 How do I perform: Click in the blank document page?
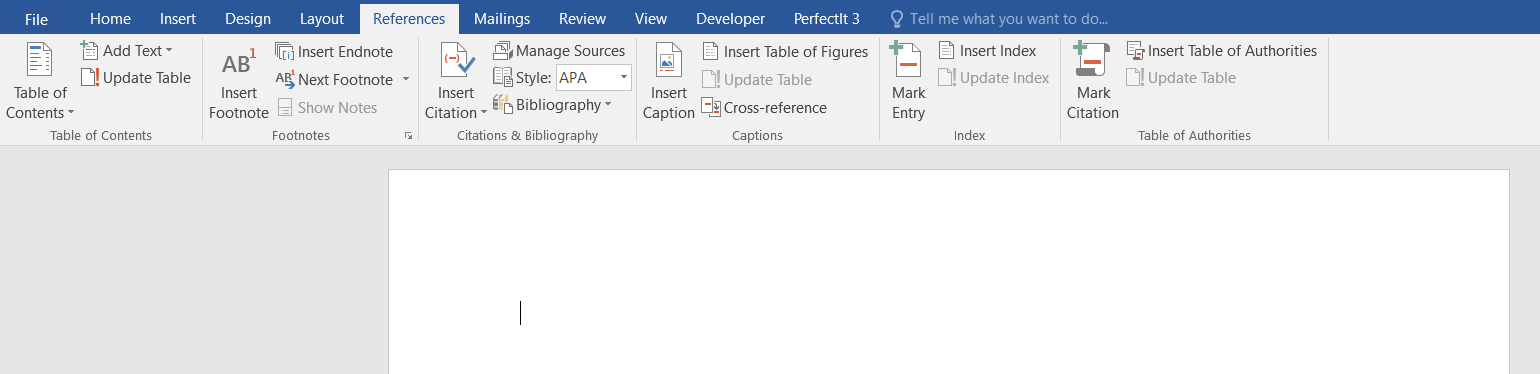pos(948,272)
